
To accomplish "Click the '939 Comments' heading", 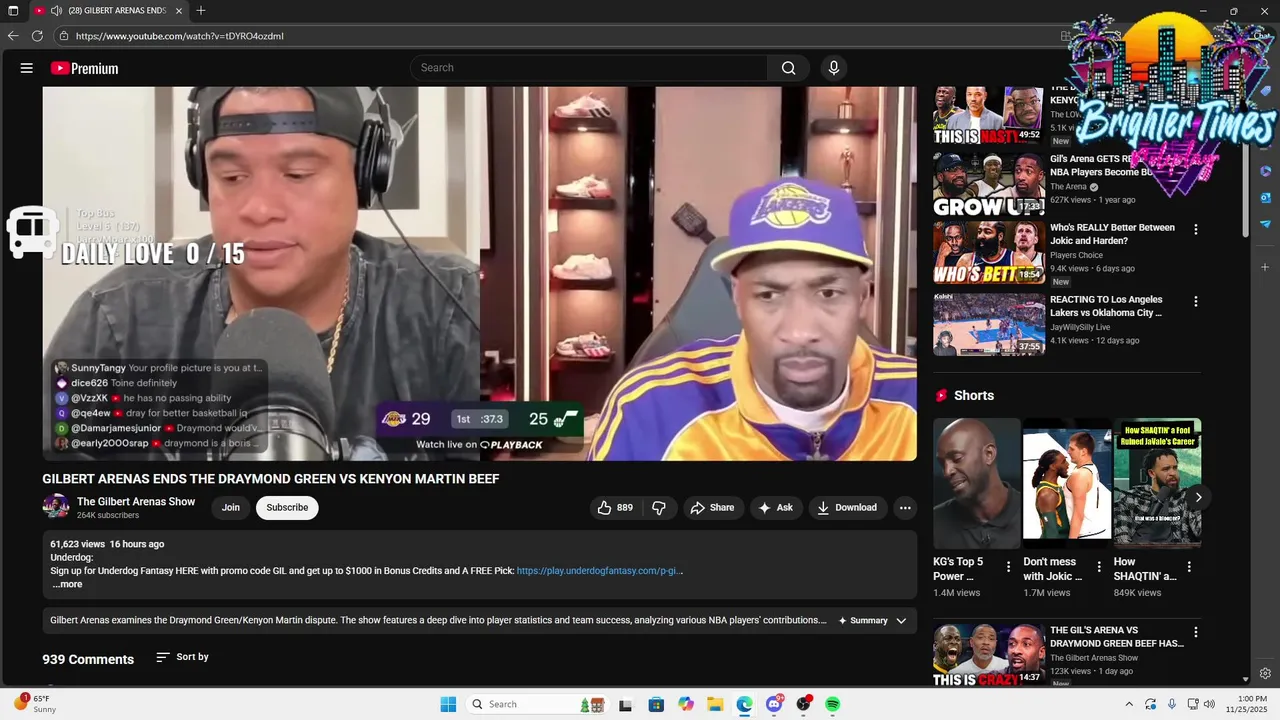I will point(88,660).
